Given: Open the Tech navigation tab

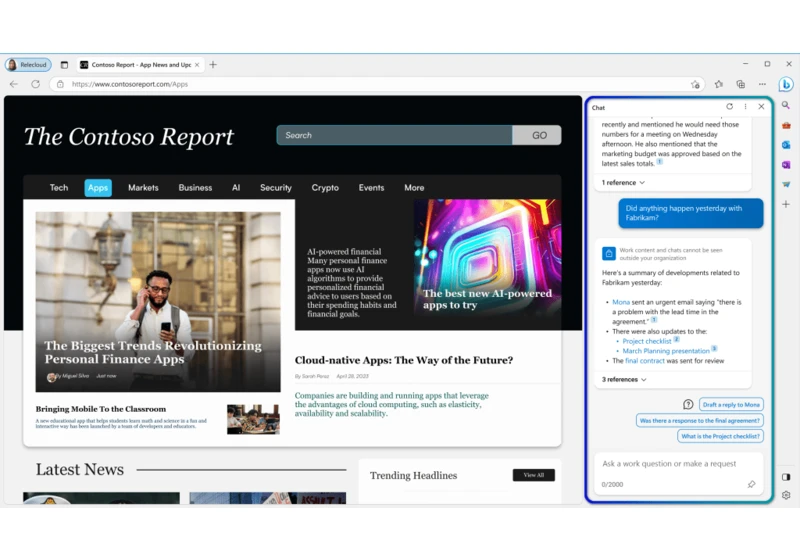Looking at the screenshot, I should (x=59, y=188).
